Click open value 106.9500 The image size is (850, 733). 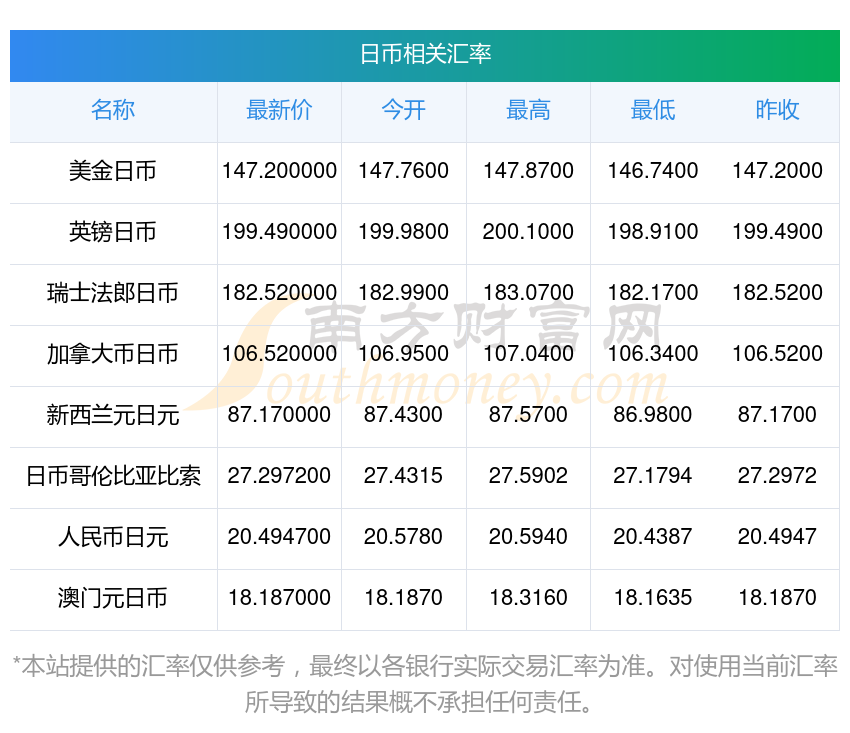point(403,354)
